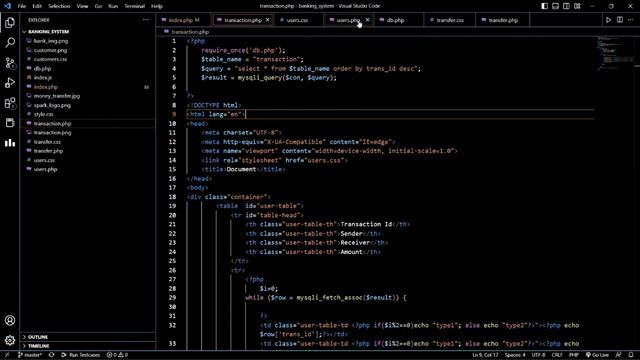
Task: Open the Explorer view in activity bar
Action: [10, 22]
